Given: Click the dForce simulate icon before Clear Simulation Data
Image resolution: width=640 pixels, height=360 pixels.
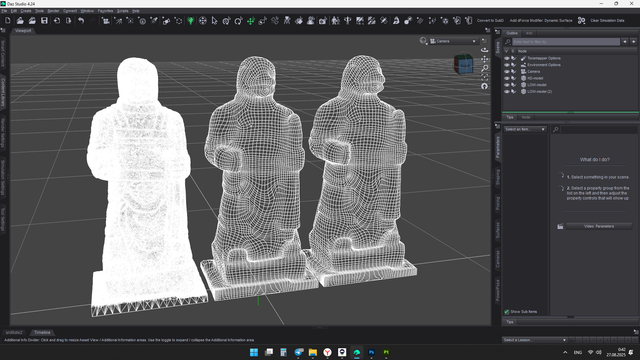Looking at the screenshot, I should click(x=582, y=20).
